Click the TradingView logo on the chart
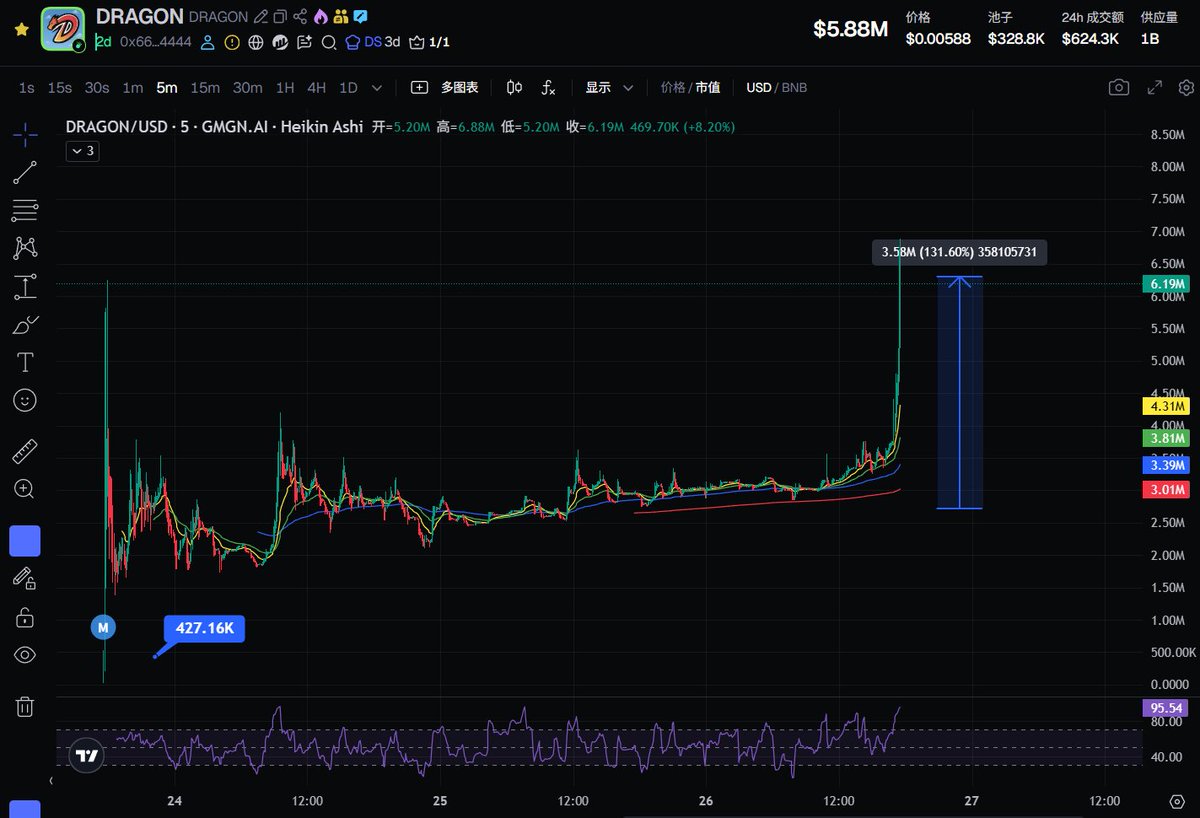The width and height of the screenshot is (1200, 818). 88,757
